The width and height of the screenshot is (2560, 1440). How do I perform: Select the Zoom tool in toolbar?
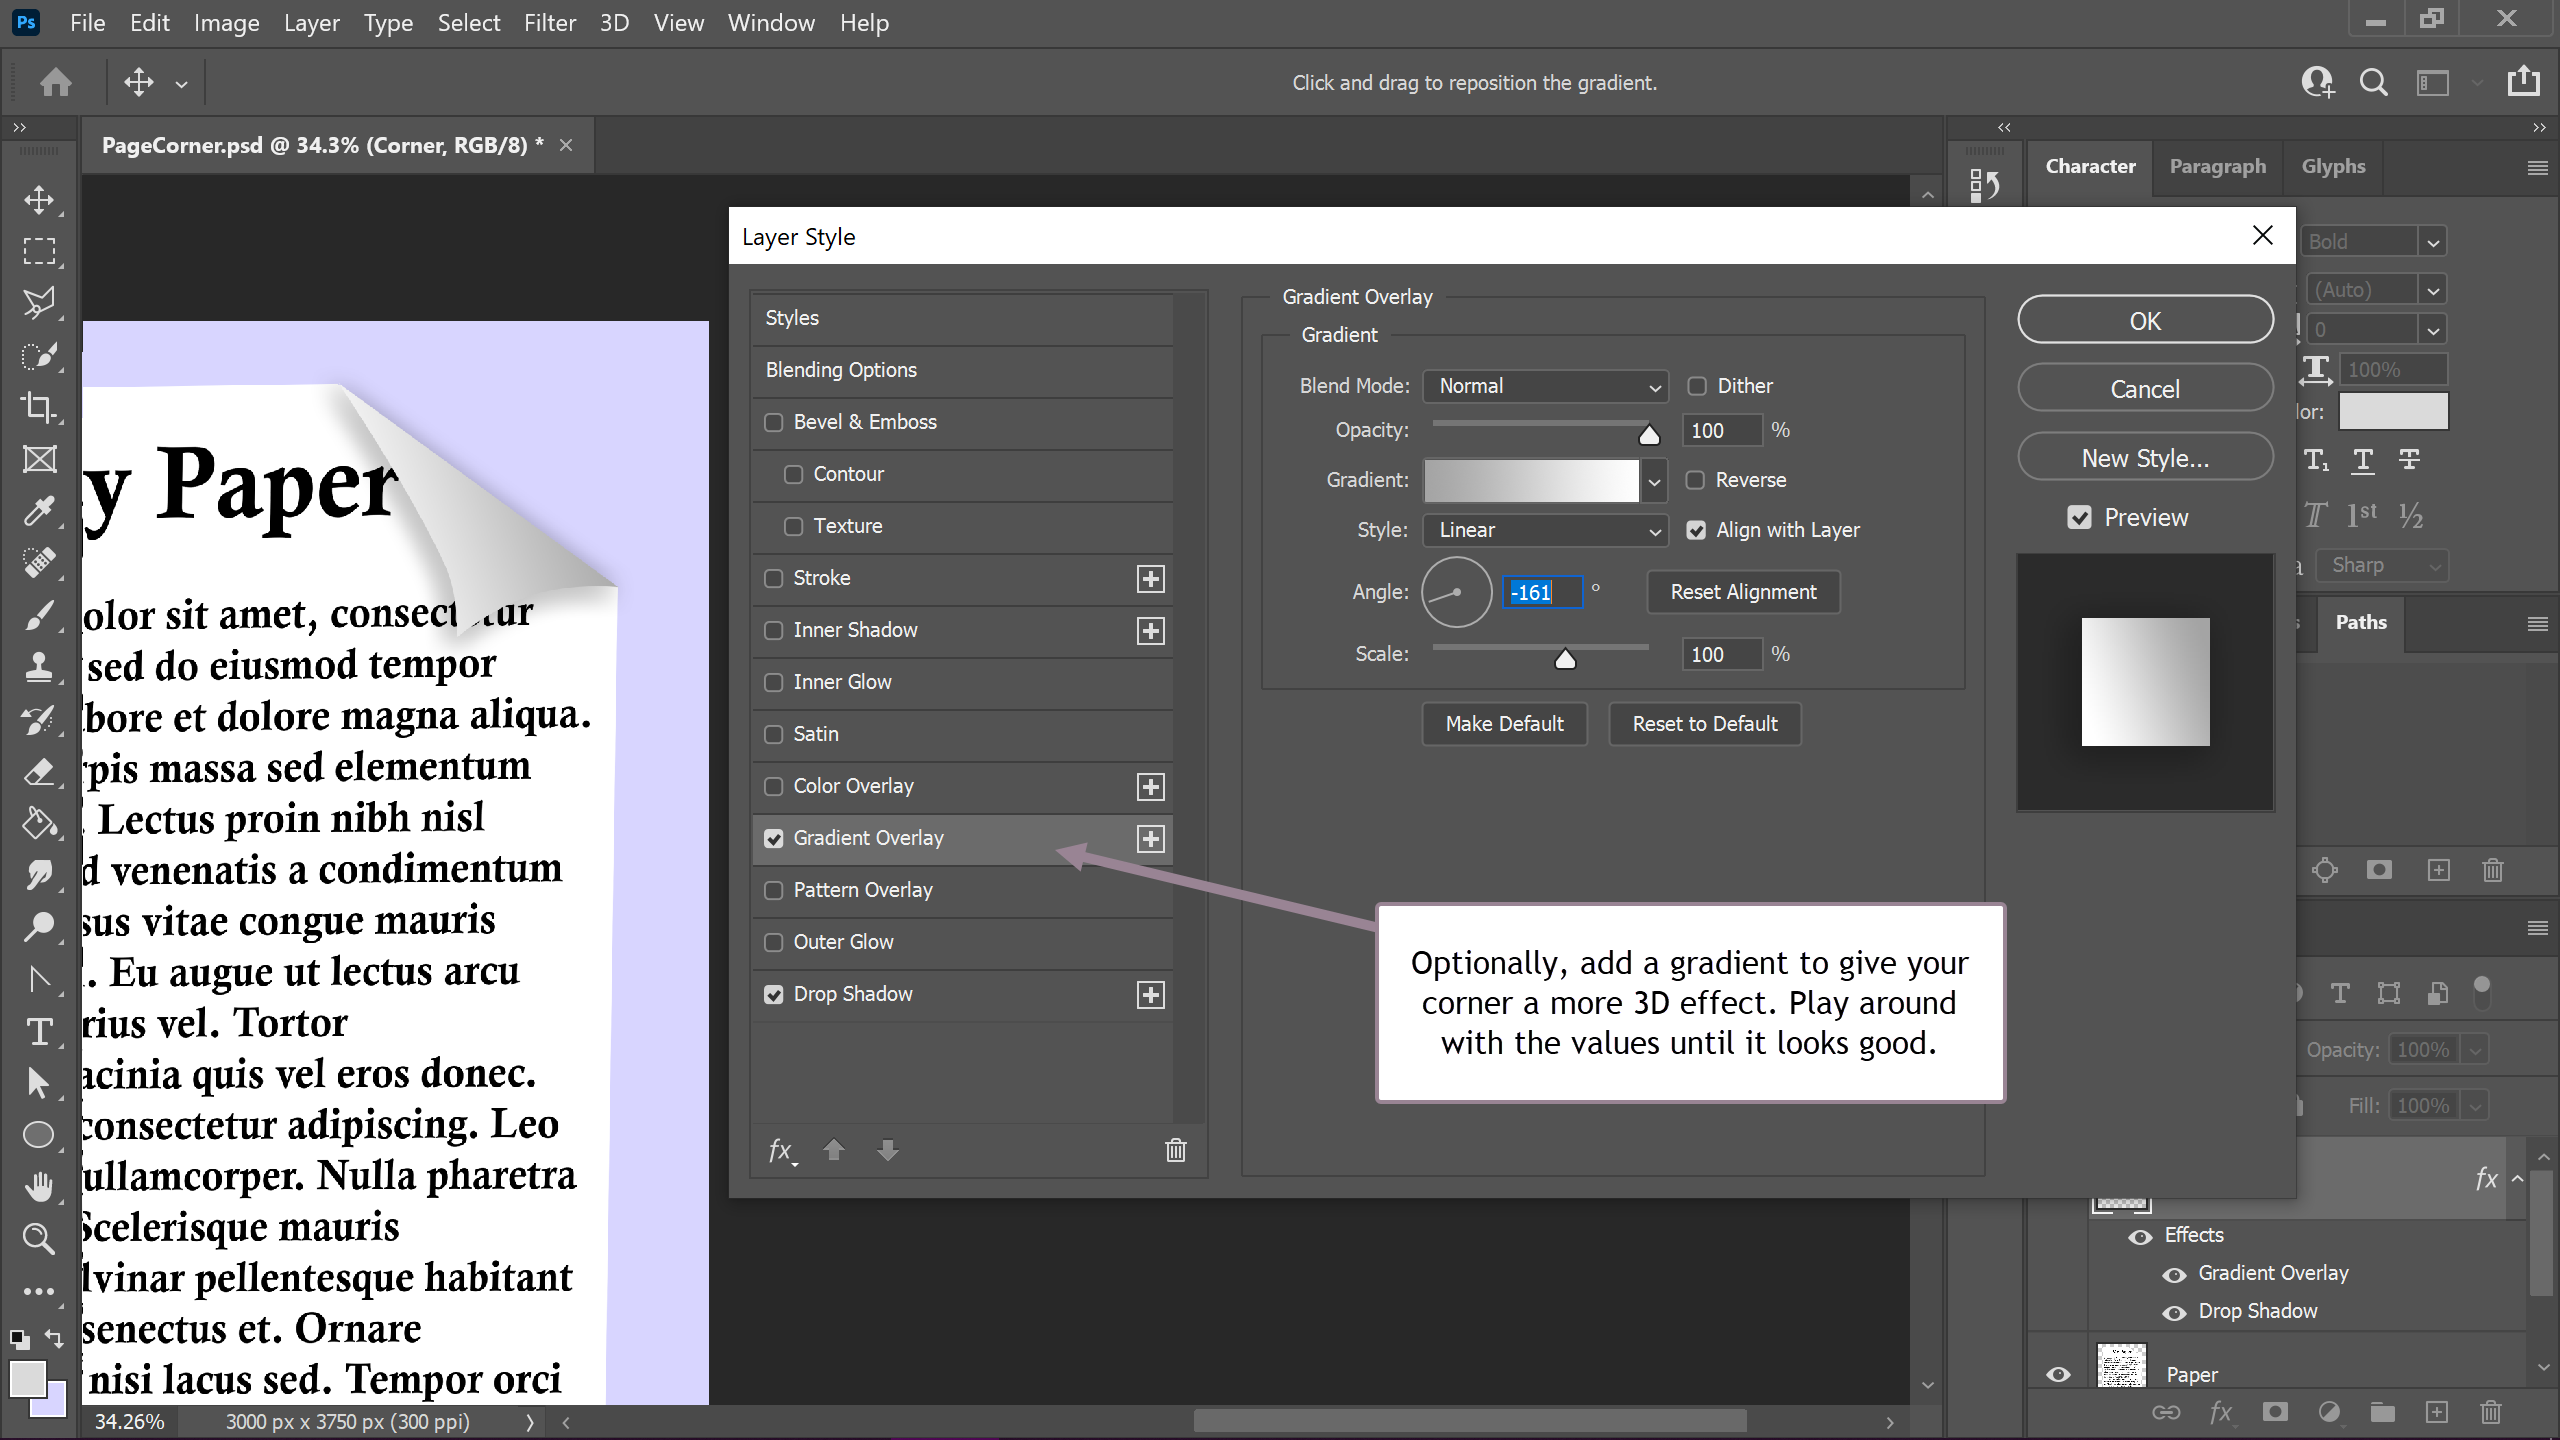coord(39,1239)
